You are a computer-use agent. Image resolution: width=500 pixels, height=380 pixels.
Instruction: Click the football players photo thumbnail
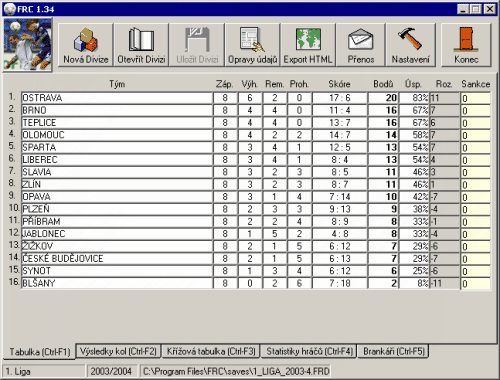[x=28, y=45]
